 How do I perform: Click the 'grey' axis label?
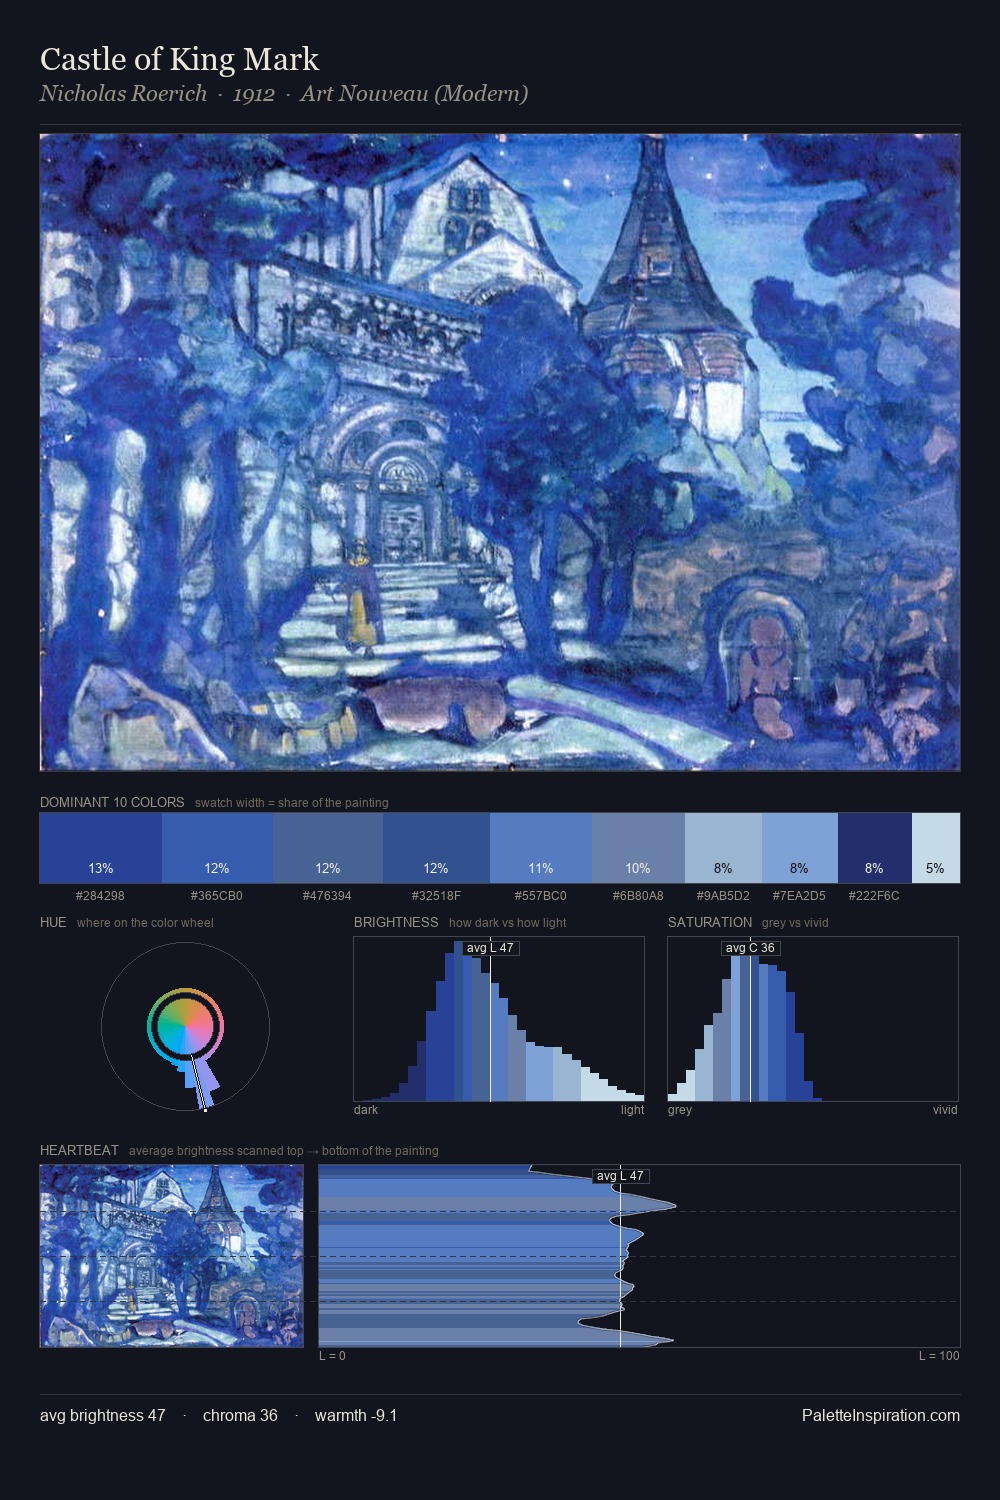680,1110
